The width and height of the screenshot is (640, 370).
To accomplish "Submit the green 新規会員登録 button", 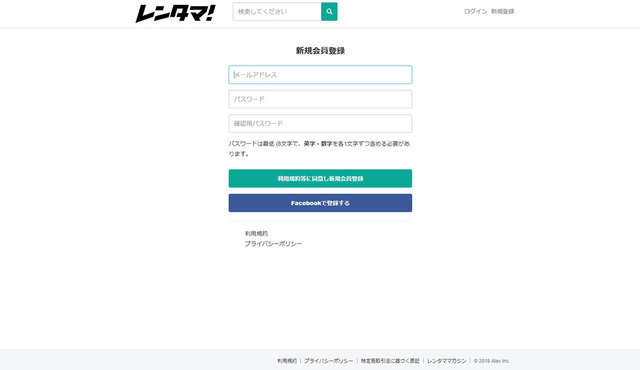I will pos(320,178).
